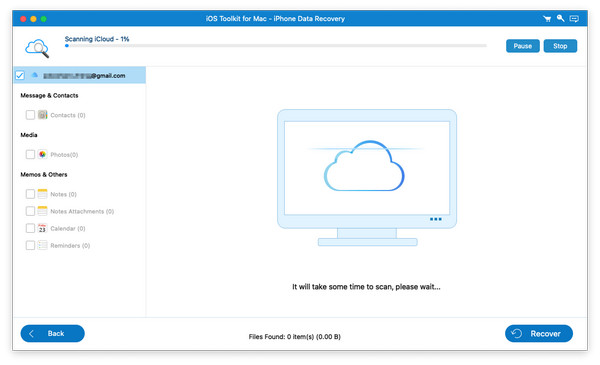The height and width of the screenshot is (365, 600).
Task: Select the Notes app icon
Action: tap(42, 194)
